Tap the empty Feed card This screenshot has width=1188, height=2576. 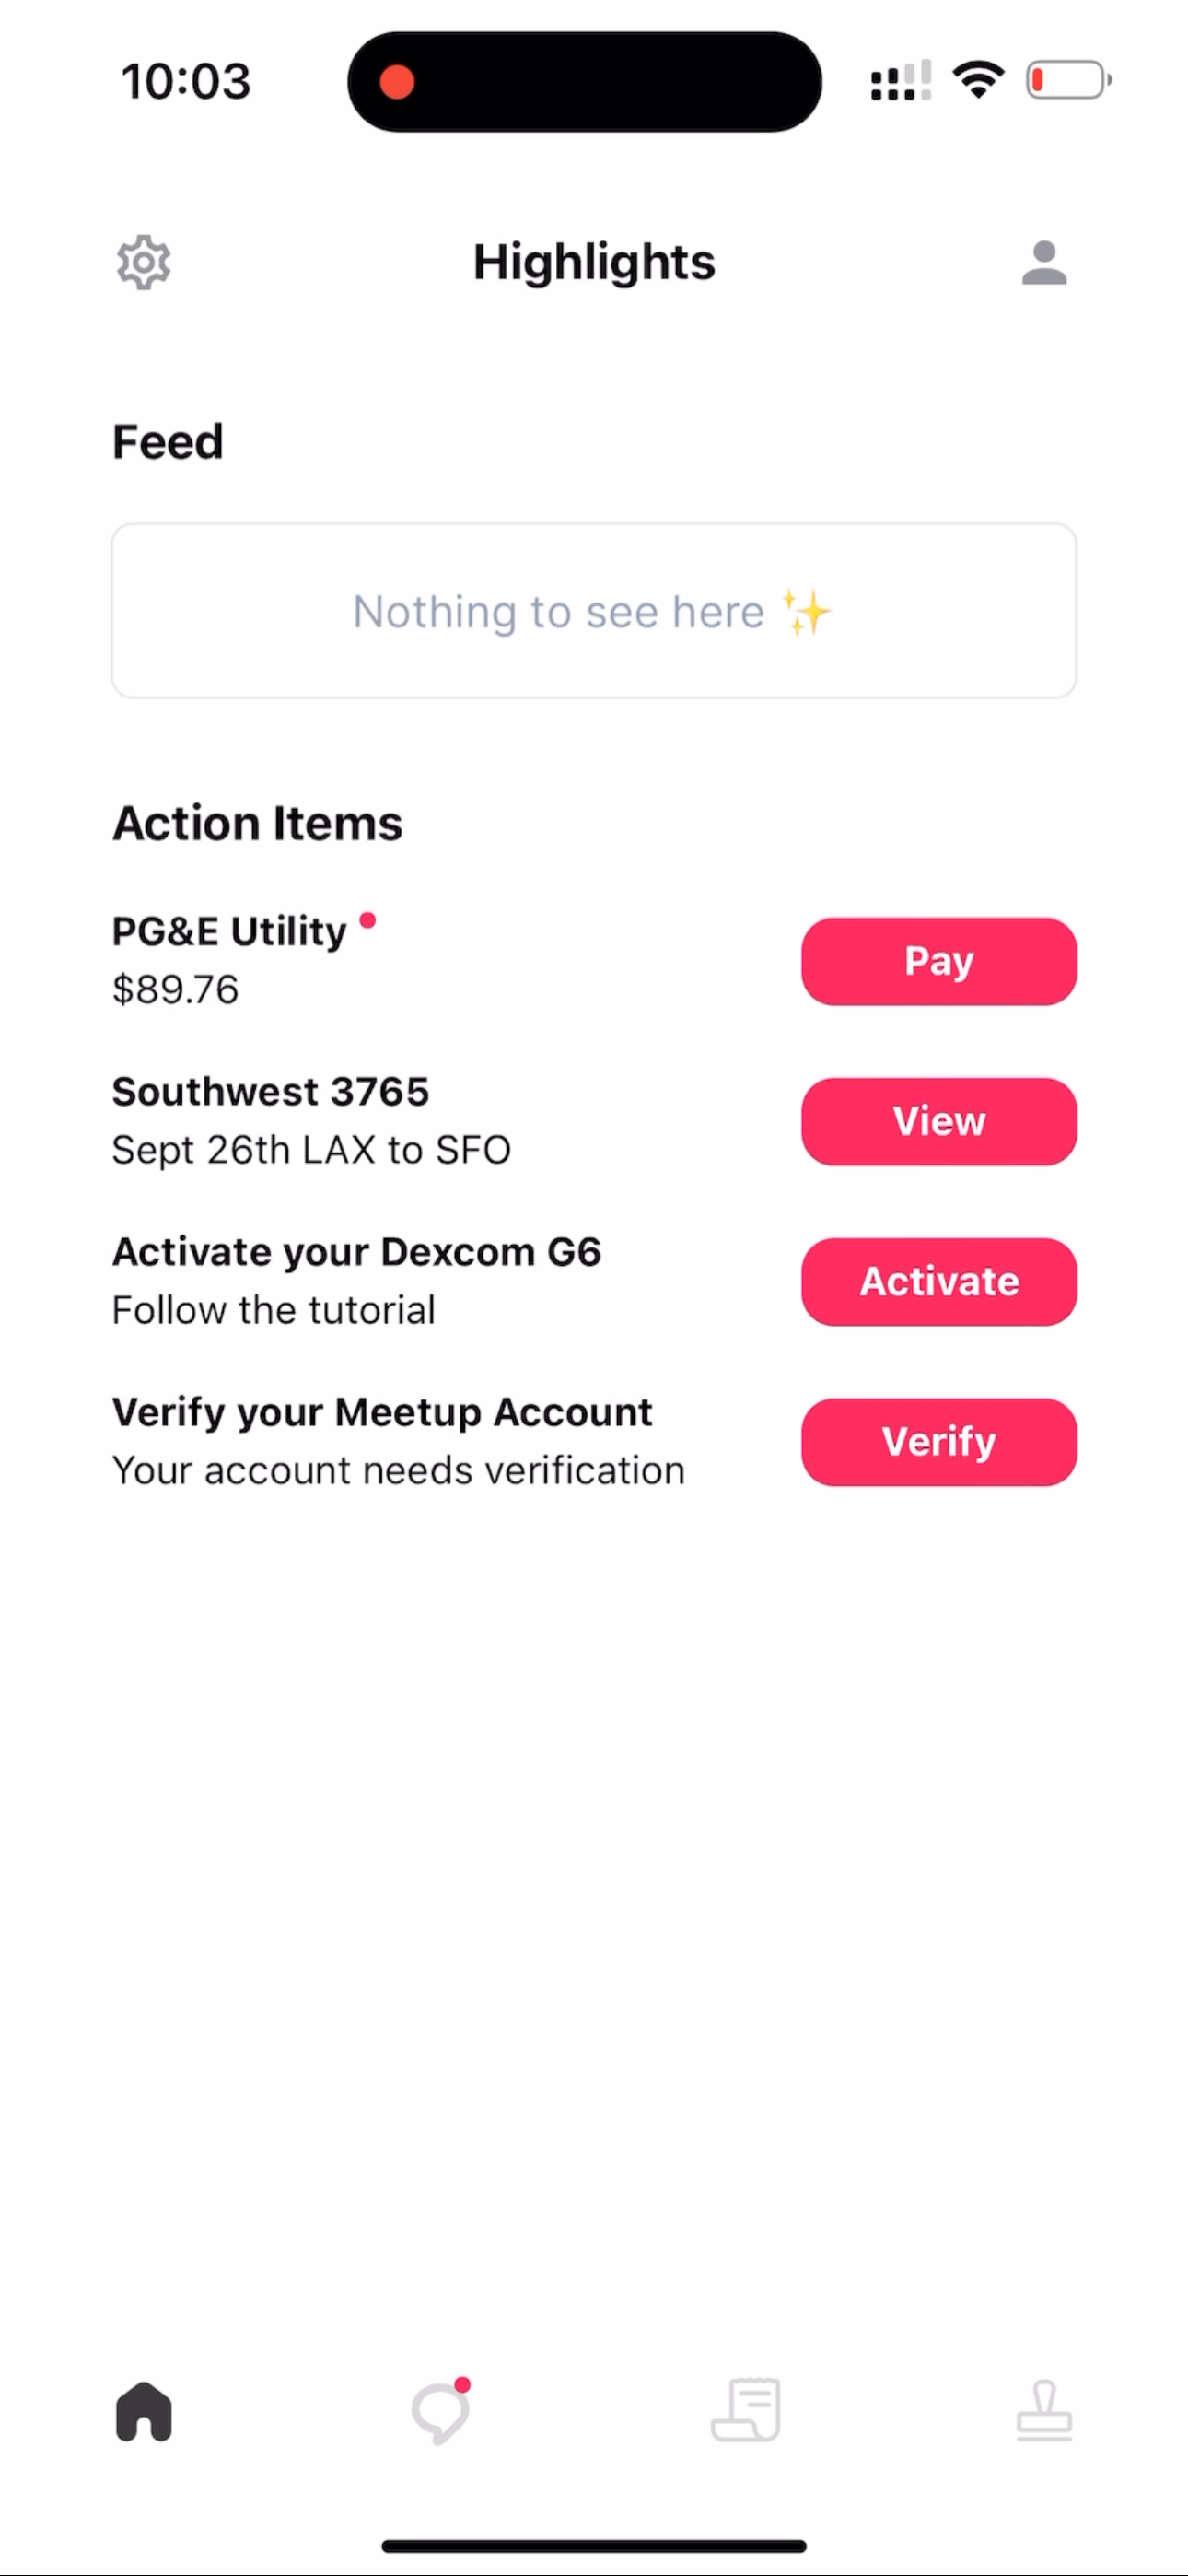(594, 611)
